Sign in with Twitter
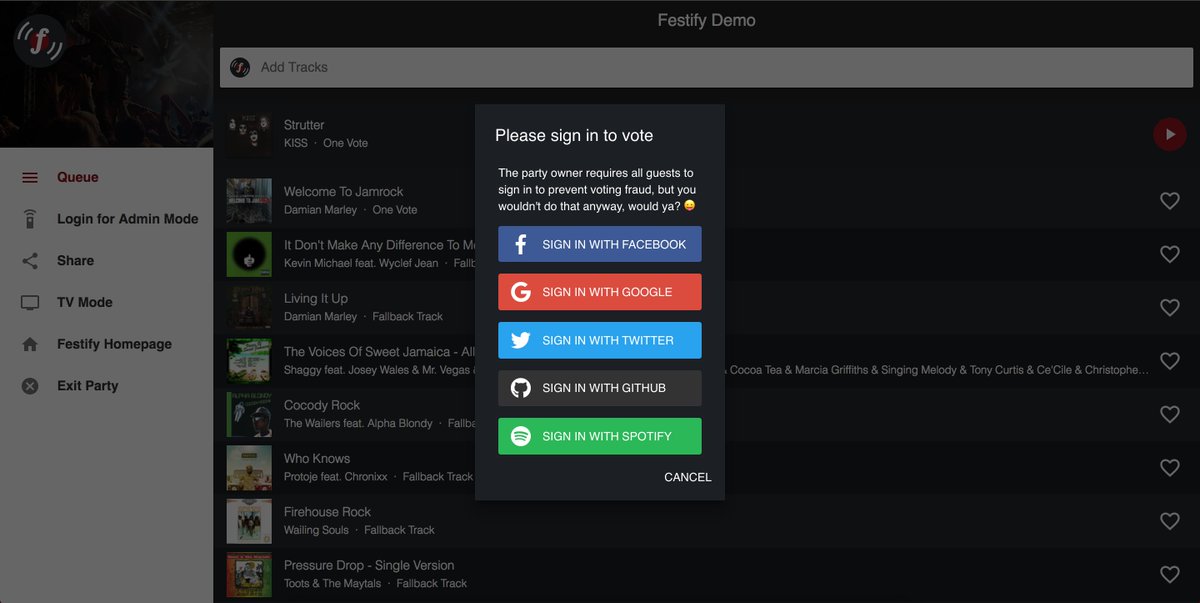The height and width of the screenshot is (603, 1200). pyautogui.click(x=600, y=340)
